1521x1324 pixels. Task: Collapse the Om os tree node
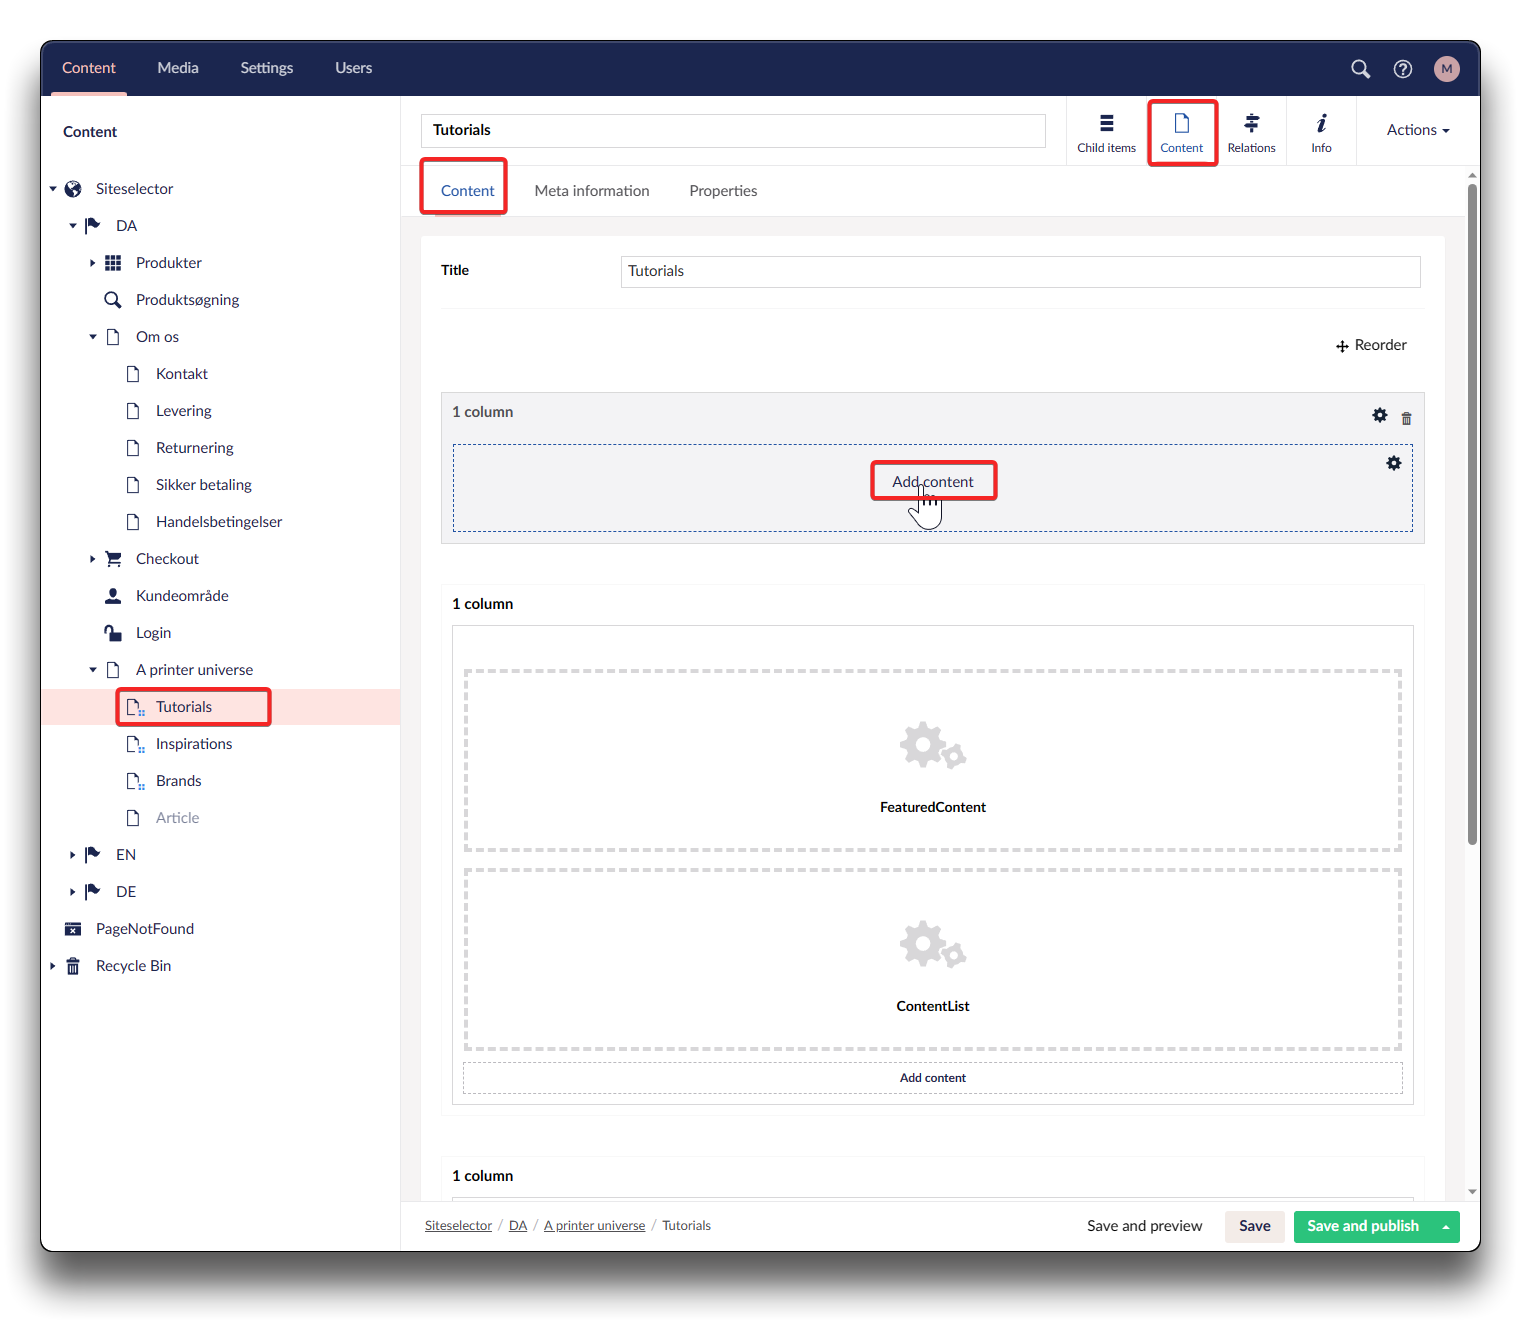[x=92, y=337]
